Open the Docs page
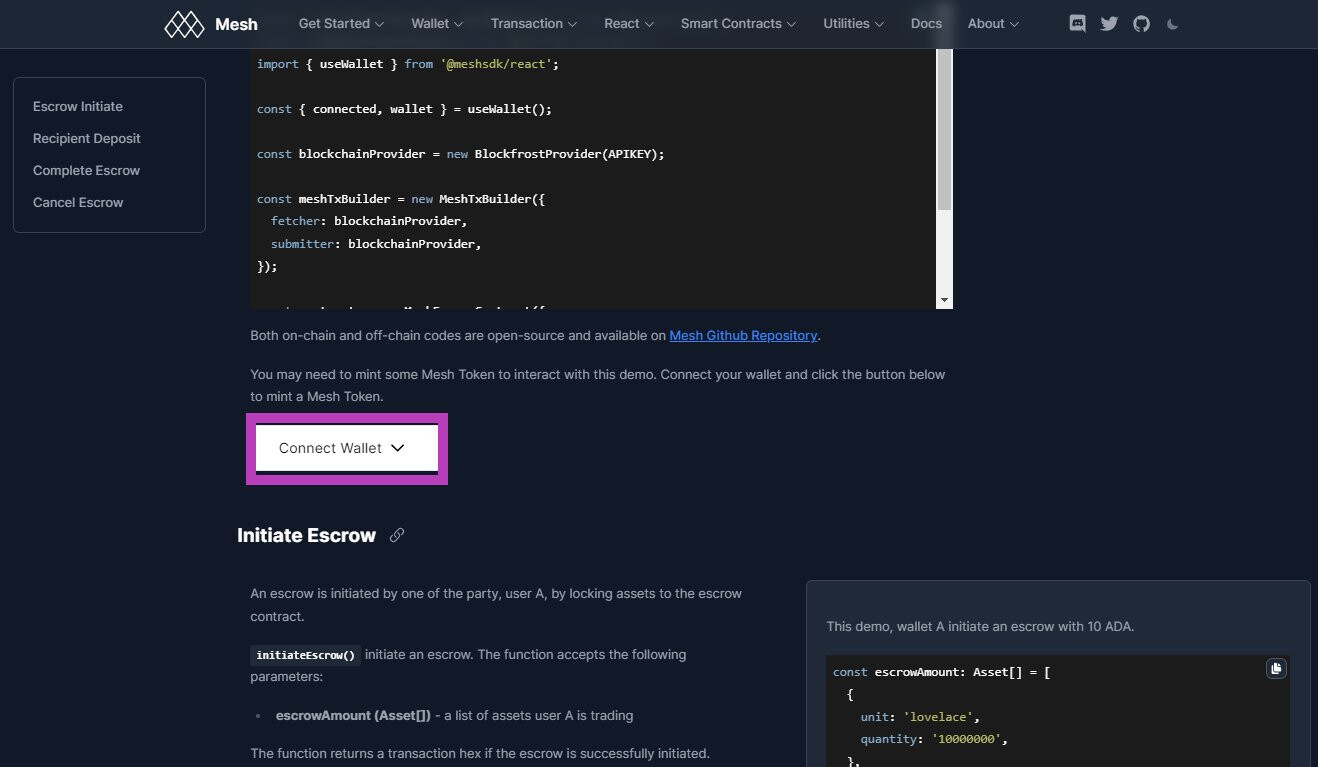 (x=926, y=24)
